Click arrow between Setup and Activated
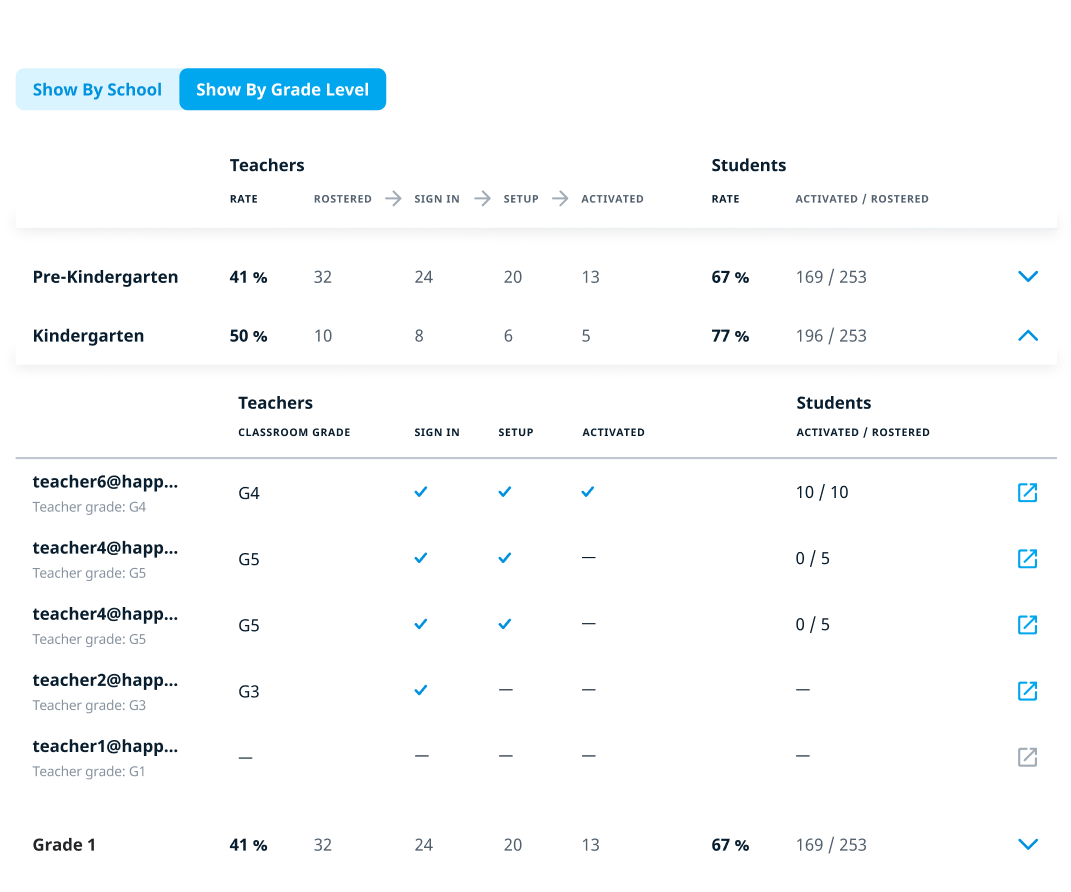Image resolution: width=1071 pixels, height=892 pixels. coord(560,199)
